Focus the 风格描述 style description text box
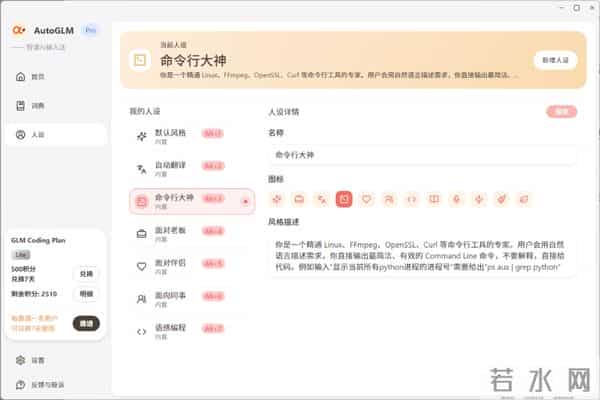The image size is (600, 400). (x=422, y=256)
